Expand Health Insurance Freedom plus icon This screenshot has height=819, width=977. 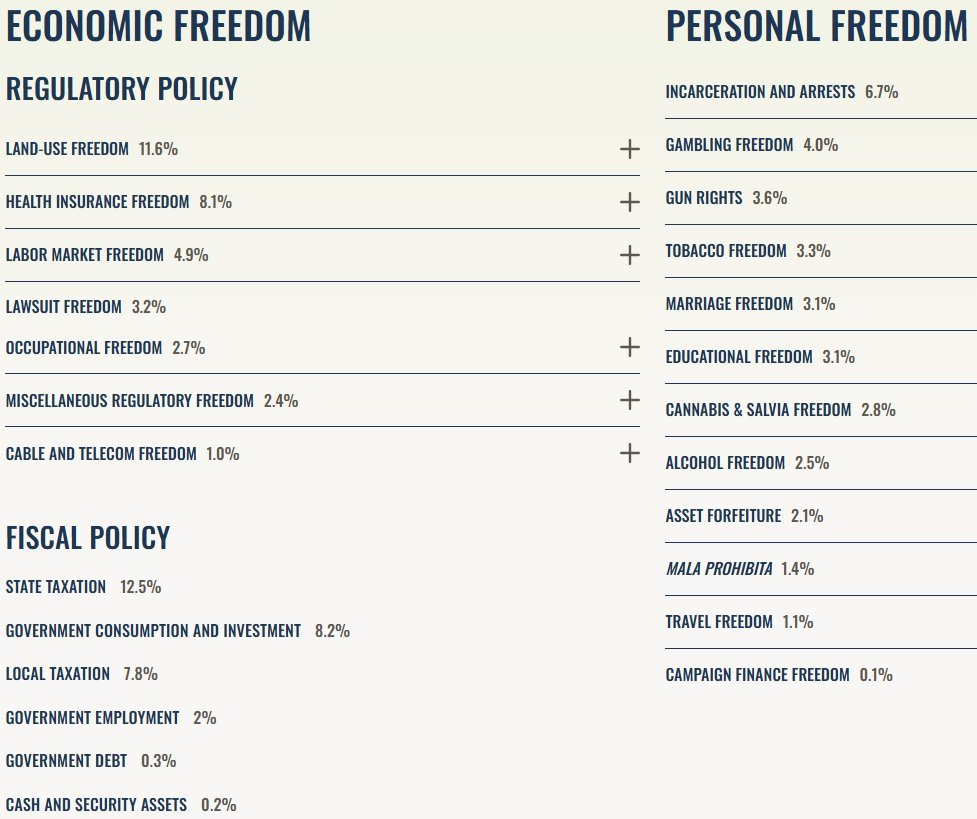click(x=629, y=203)
